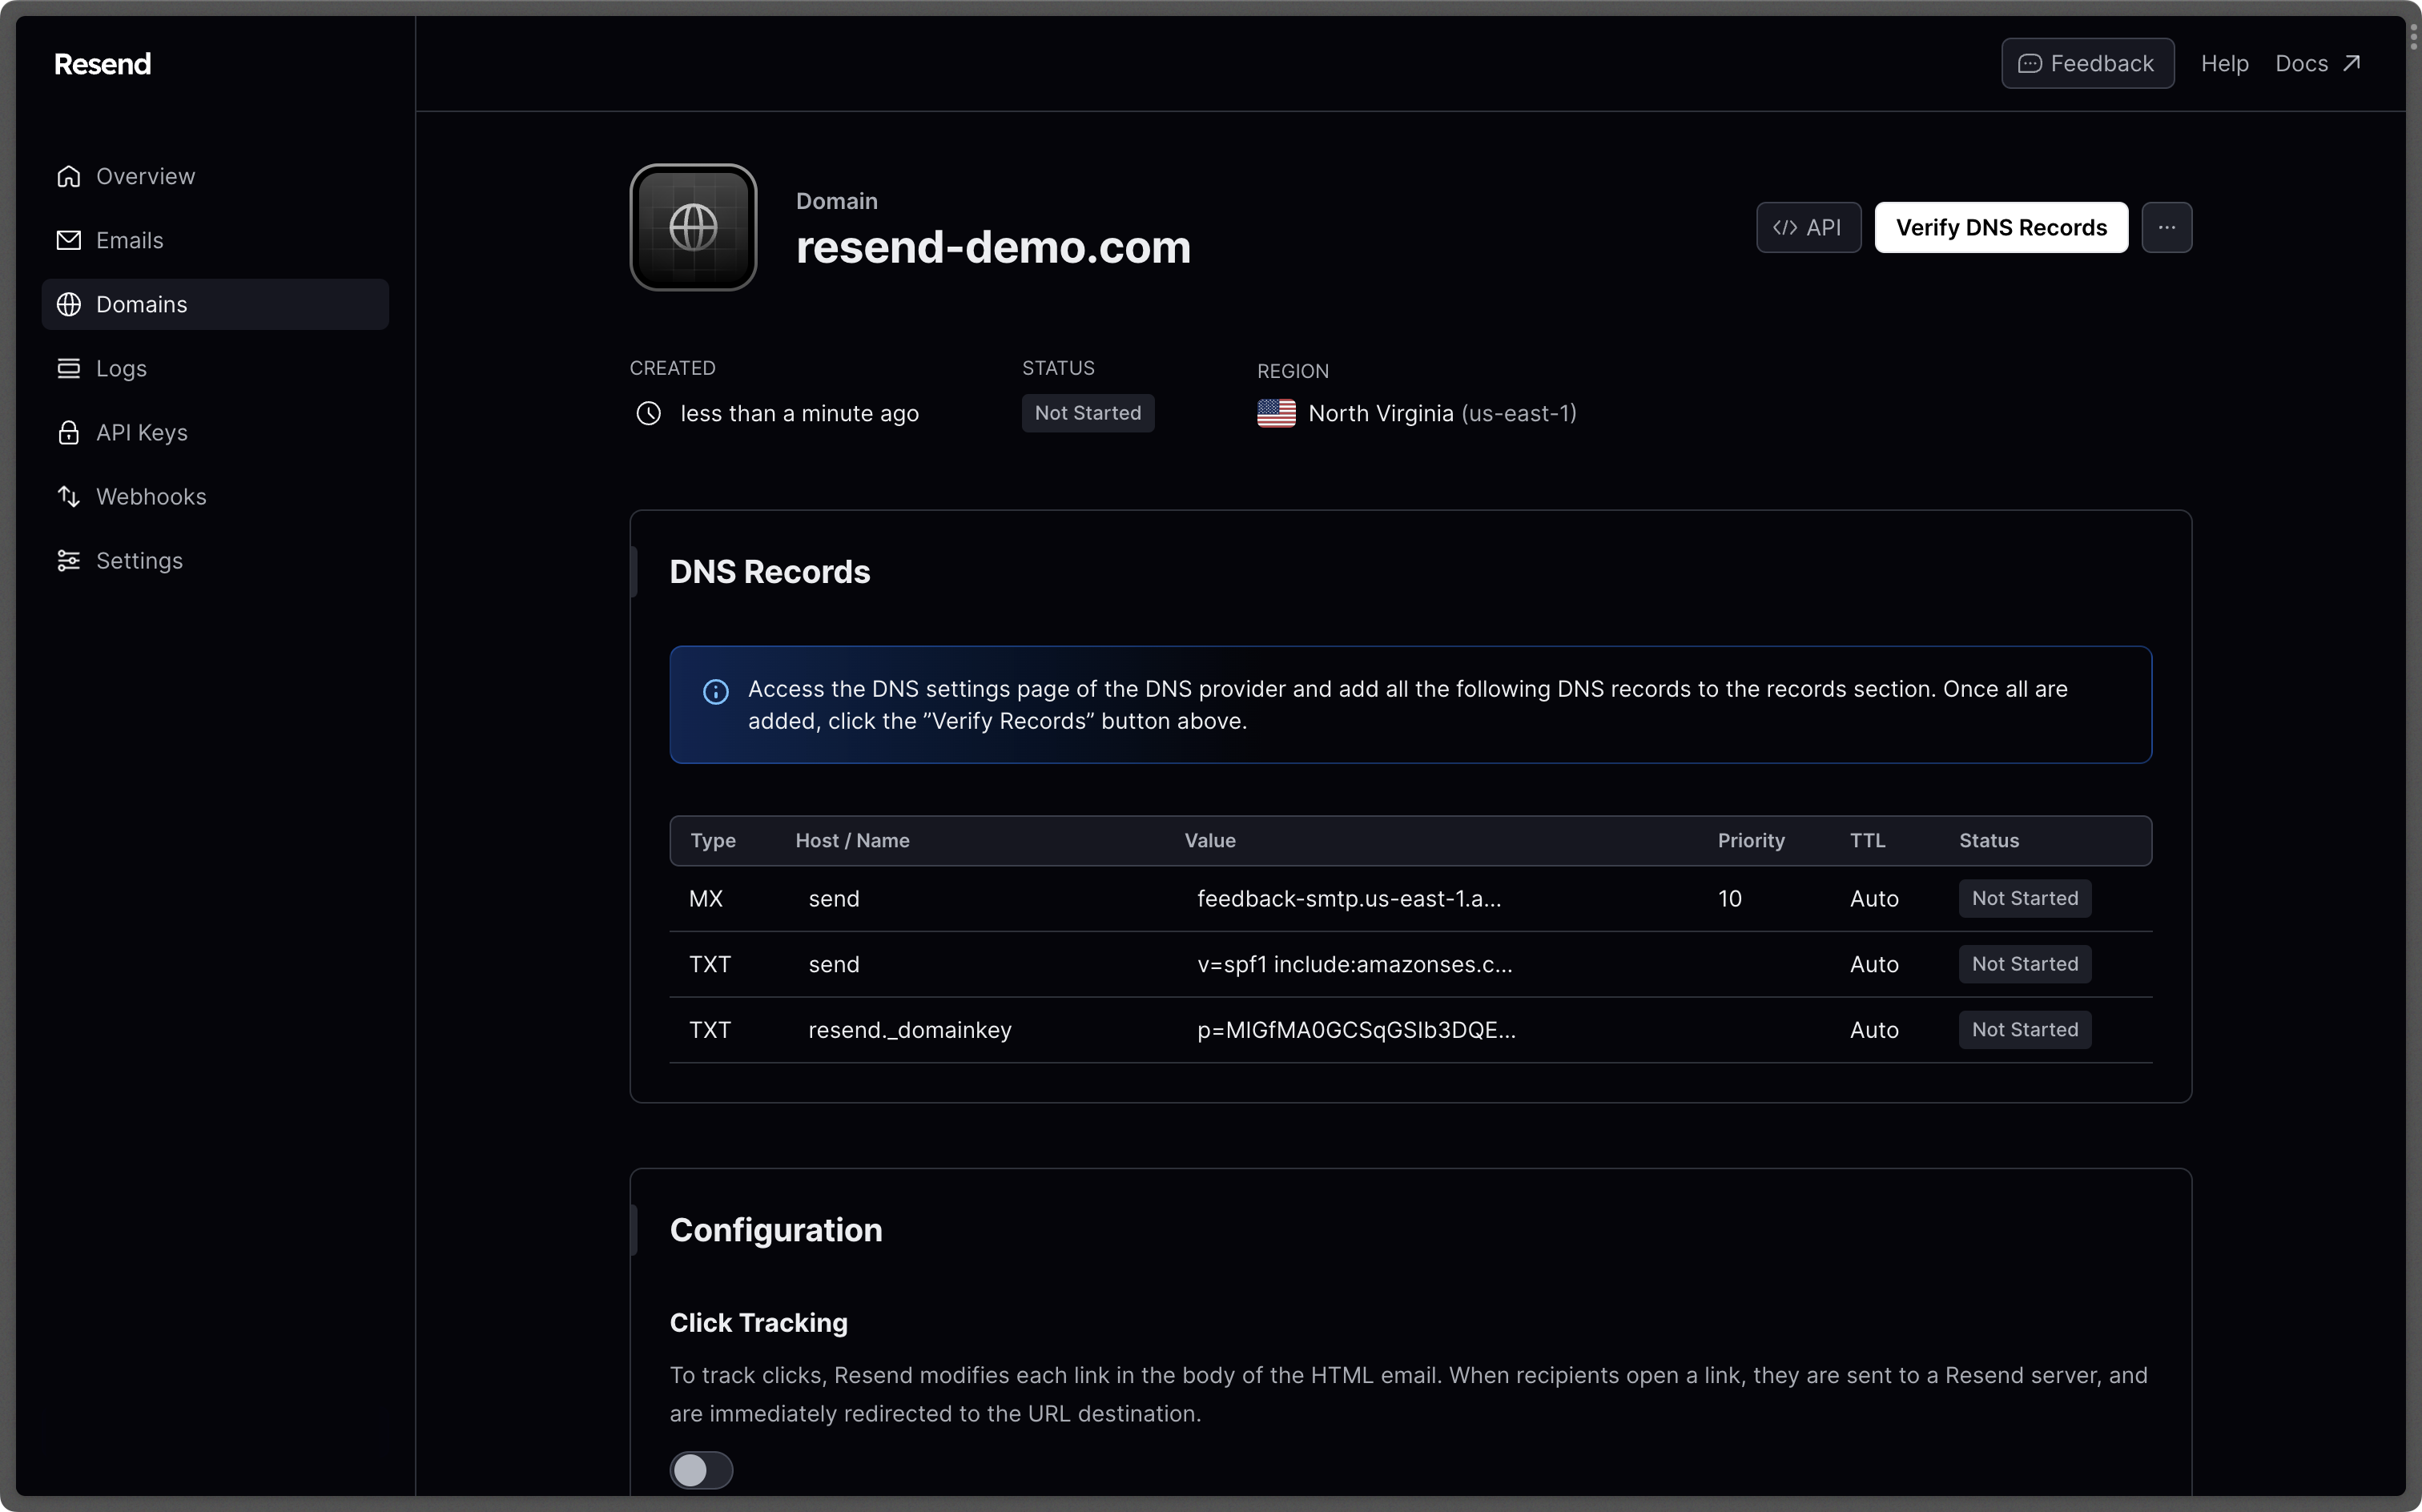Click the Domains globe icon in sidebar

point(68,304)
